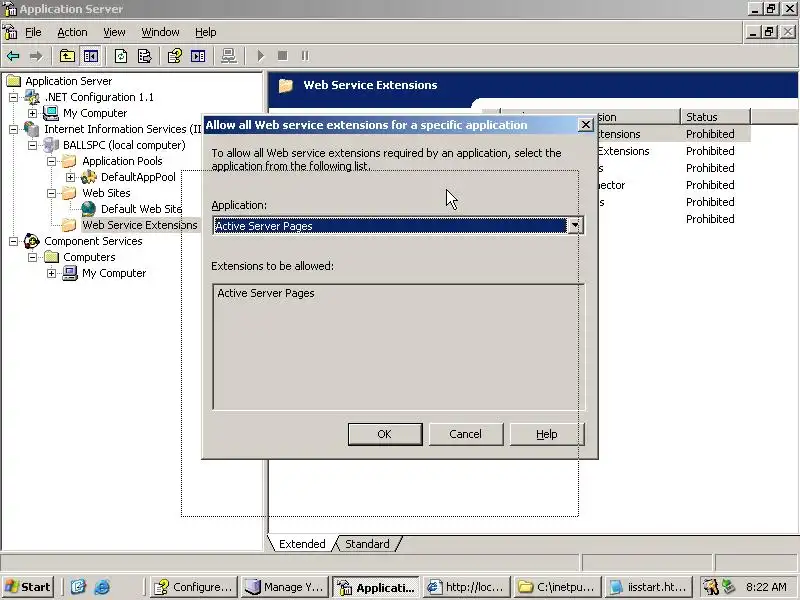This screenshot has height=600, width=800.
Task: Expand My Computer under .NET Configuration
Action: coord(33,113)
